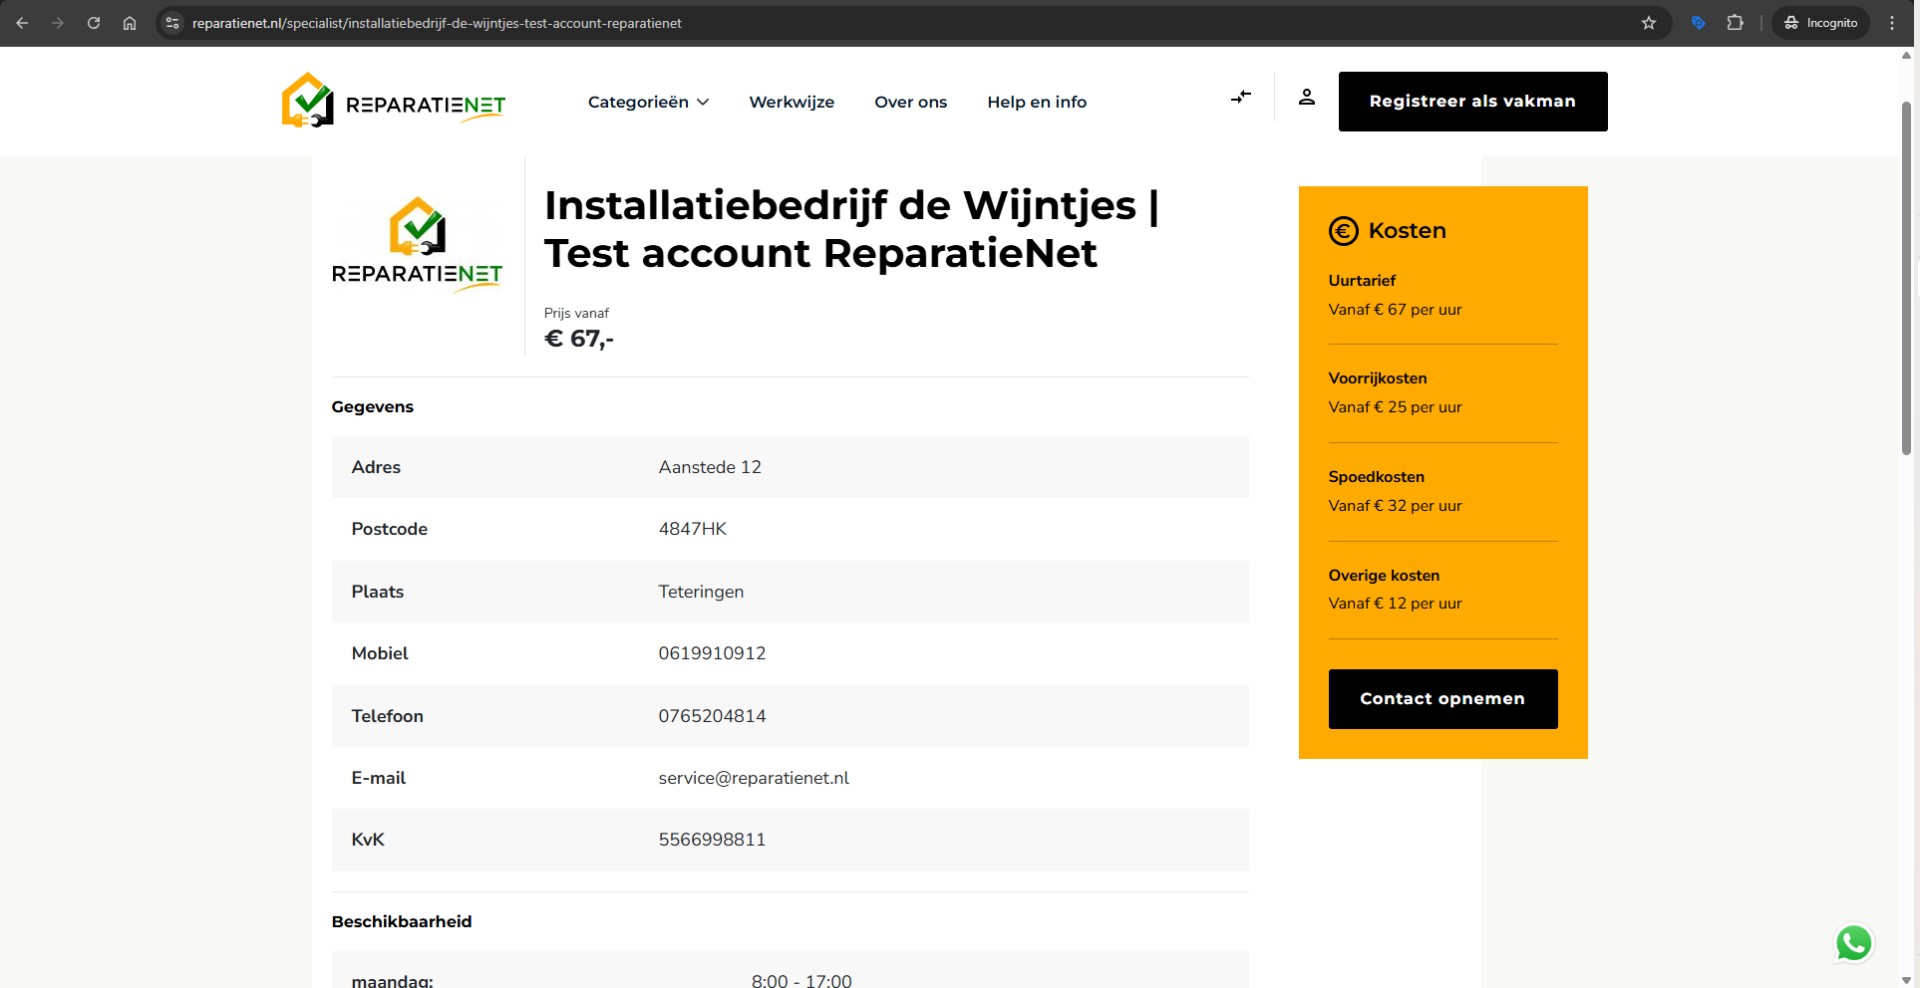1920x988 pixels.
Task: Click the Overige kosten Vanaf € 12 text
Action: pos(1395,589)
